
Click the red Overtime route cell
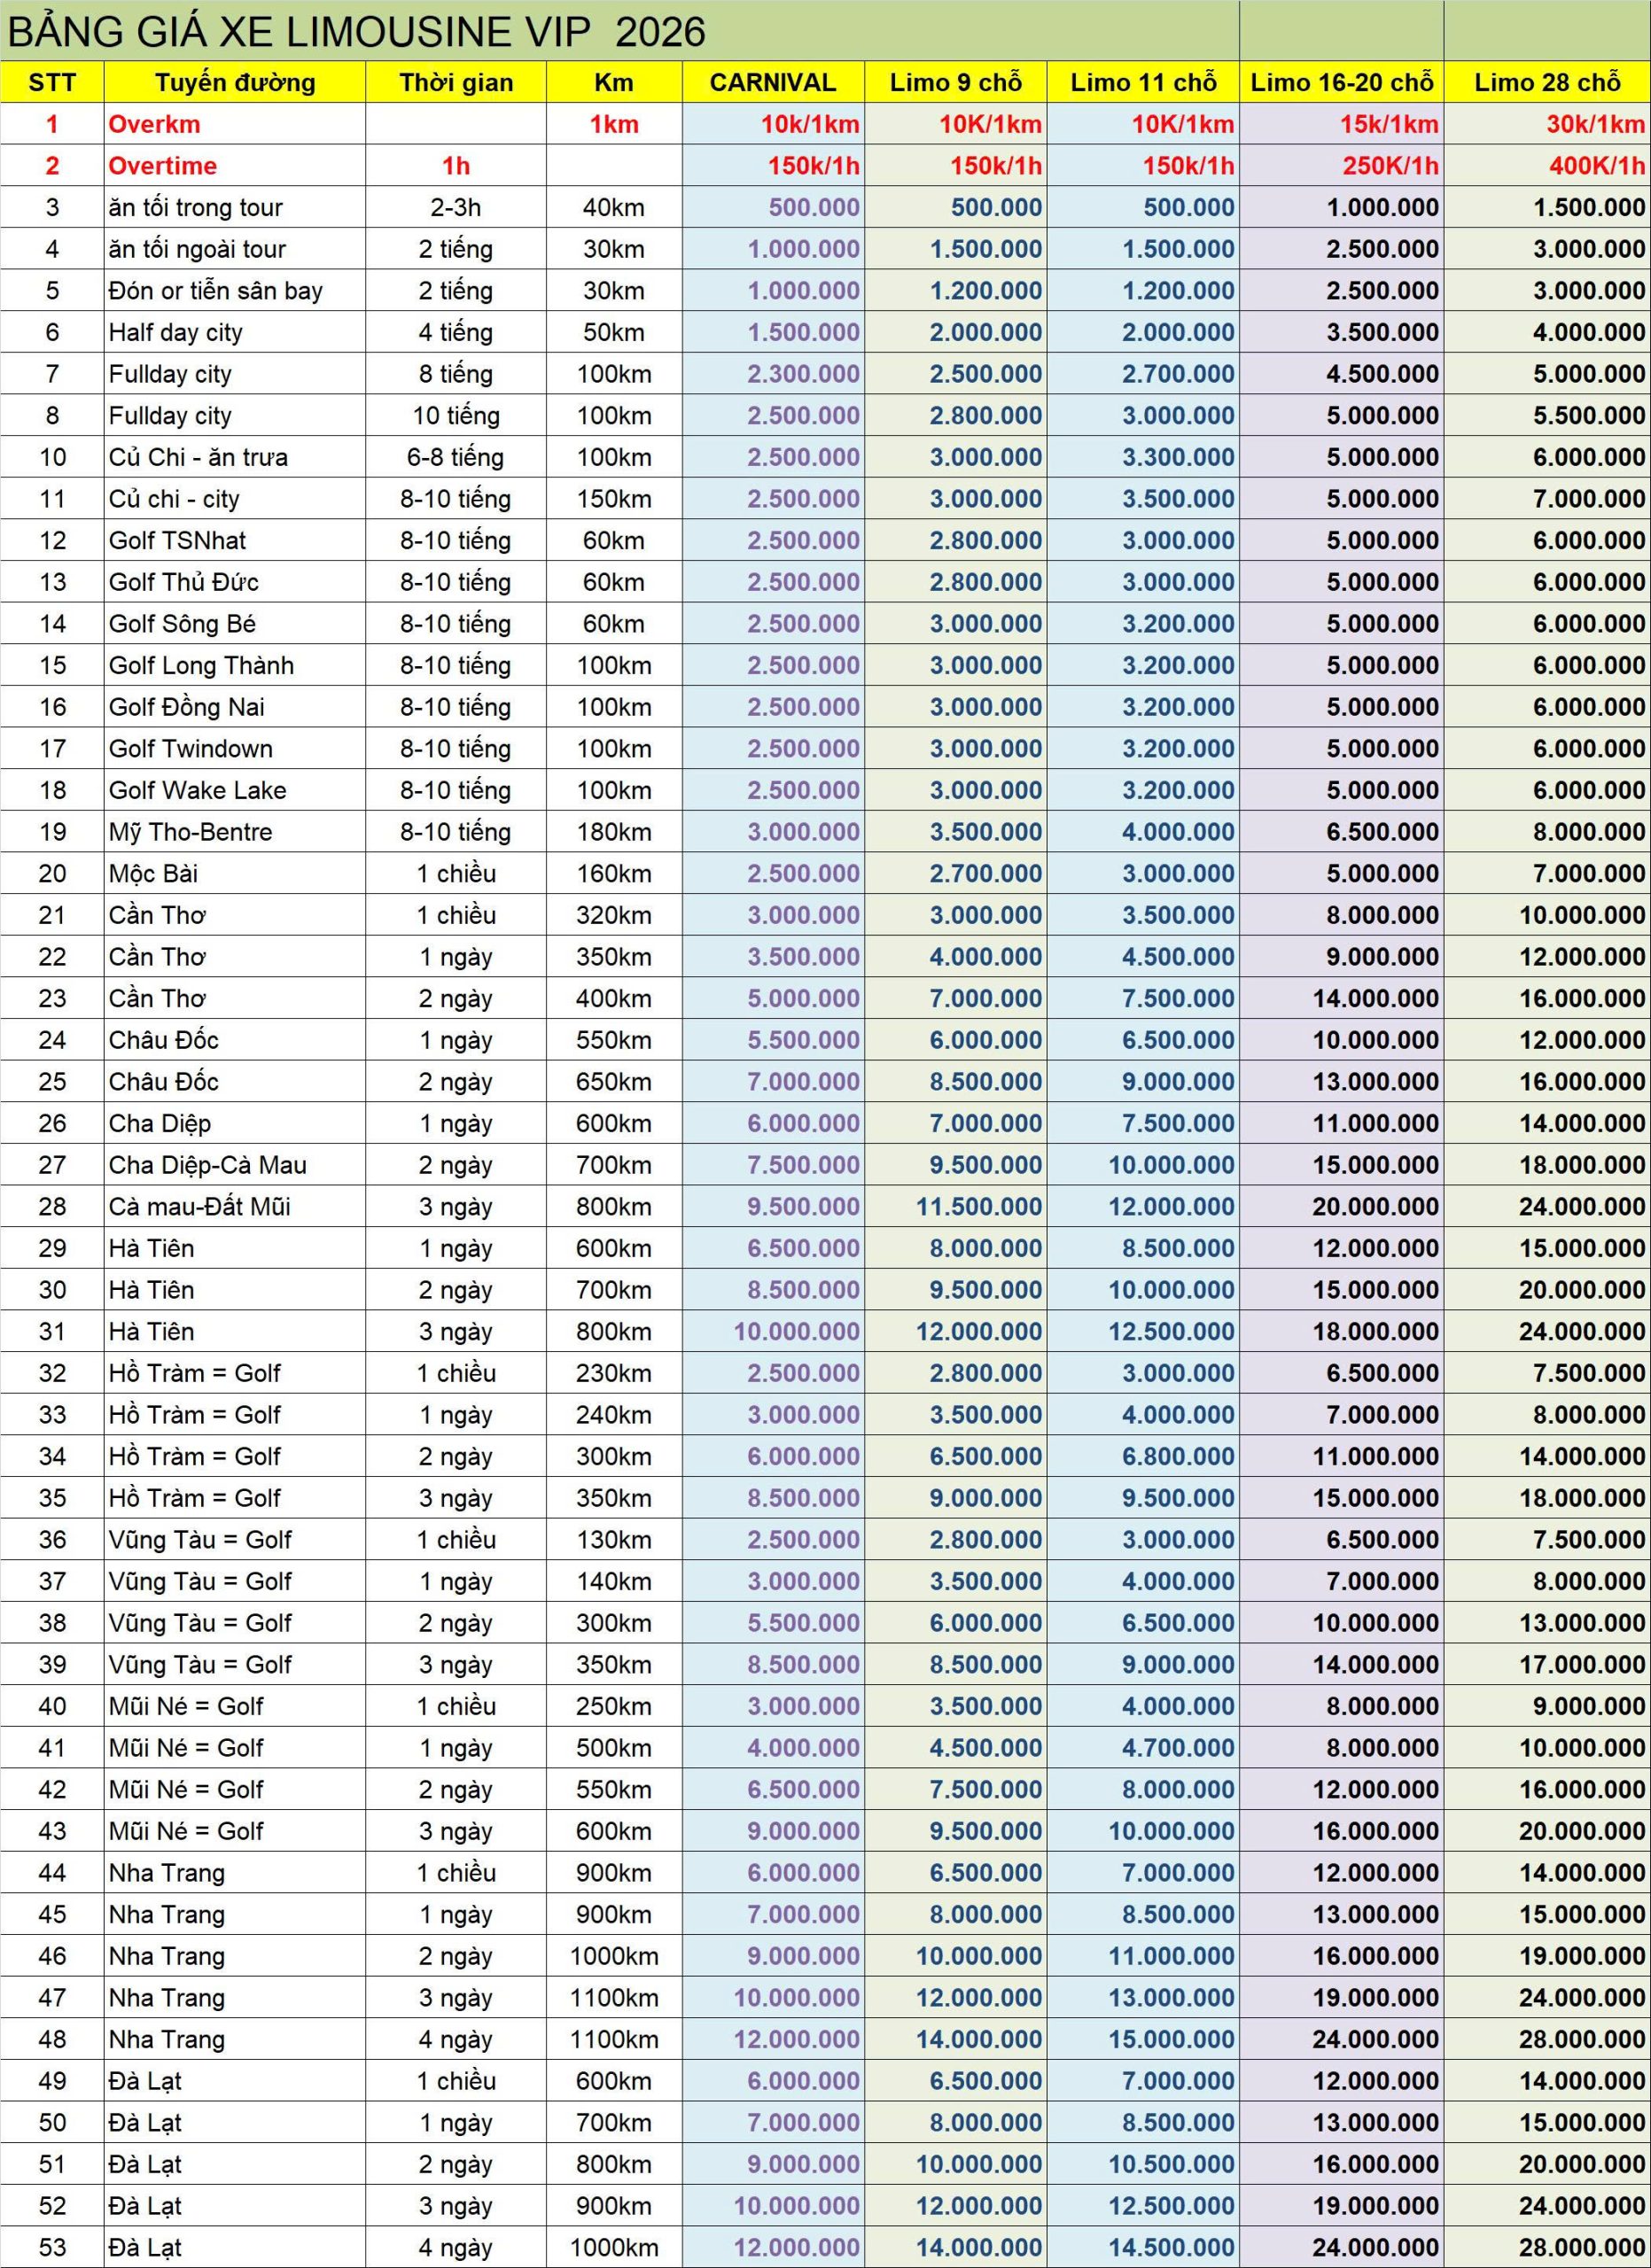[x=163, y=166]
